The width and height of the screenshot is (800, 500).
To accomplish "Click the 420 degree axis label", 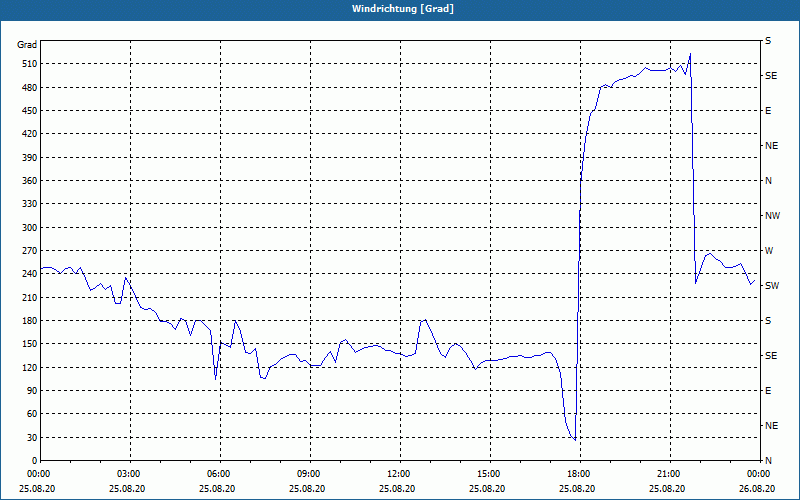I will [30, 134].
